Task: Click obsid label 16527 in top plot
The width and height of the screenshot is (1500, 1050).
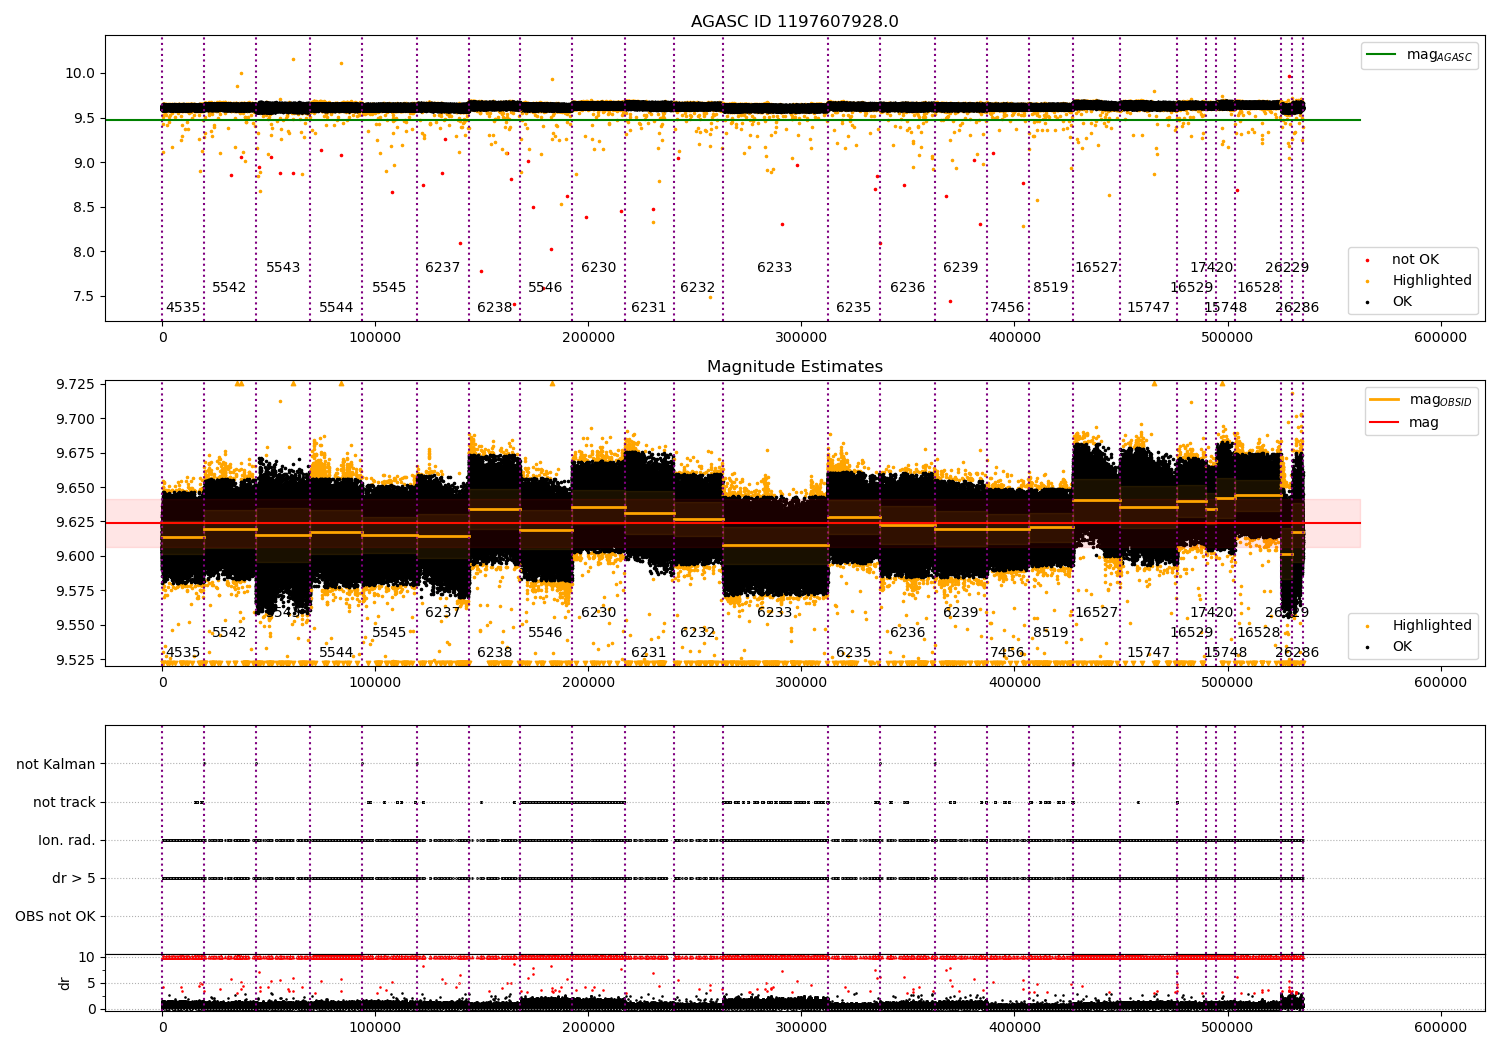Action: [1097, 268]
